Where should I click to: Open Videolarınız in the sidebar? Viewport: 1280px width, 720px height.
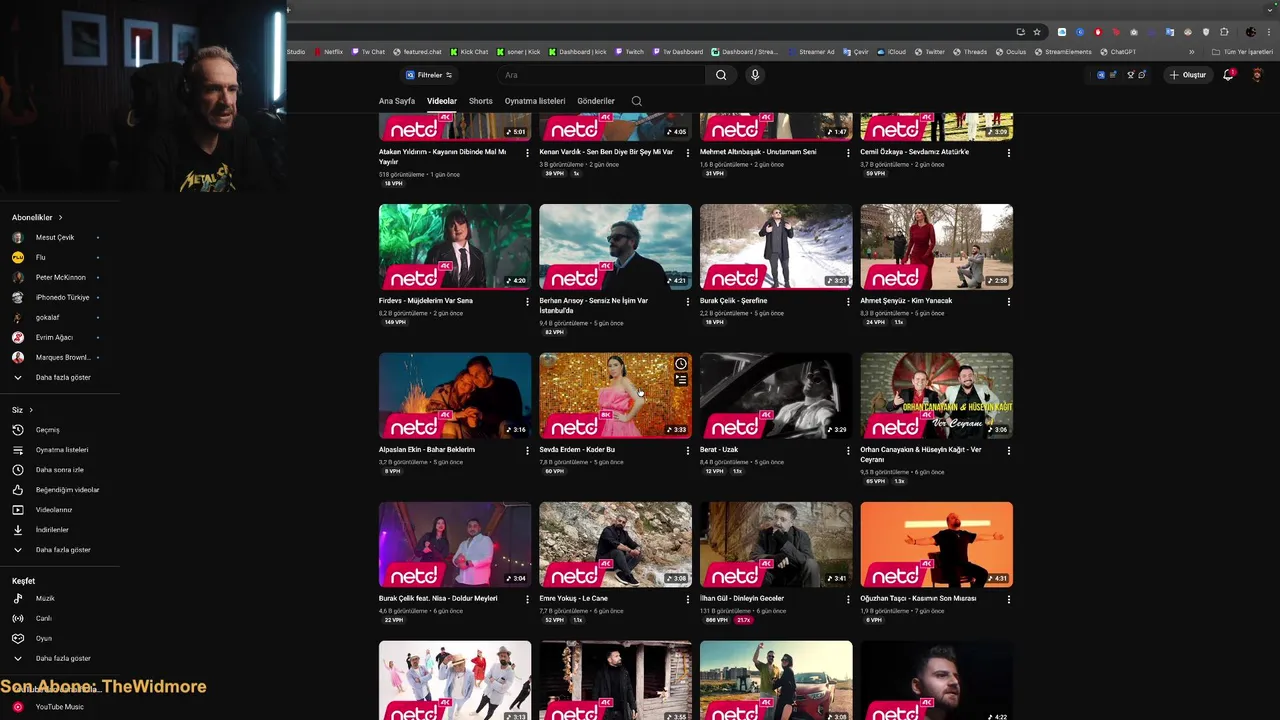click(x=54, y=510)
